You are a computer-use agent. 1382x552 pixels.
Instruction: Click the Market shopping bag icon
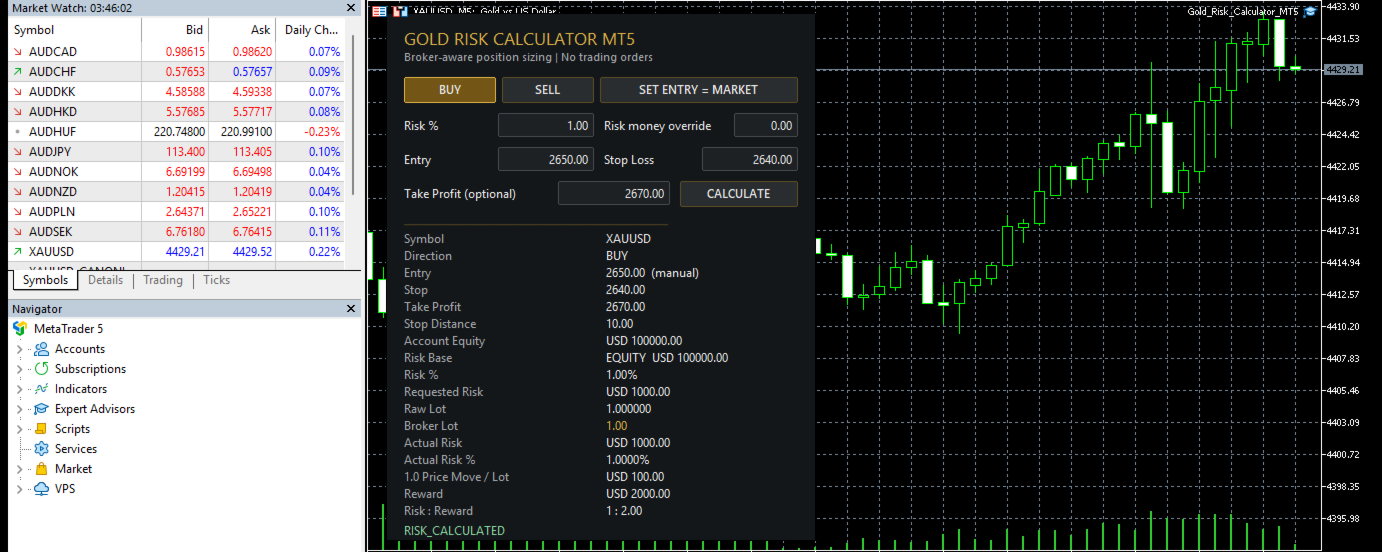pos(41,469)
